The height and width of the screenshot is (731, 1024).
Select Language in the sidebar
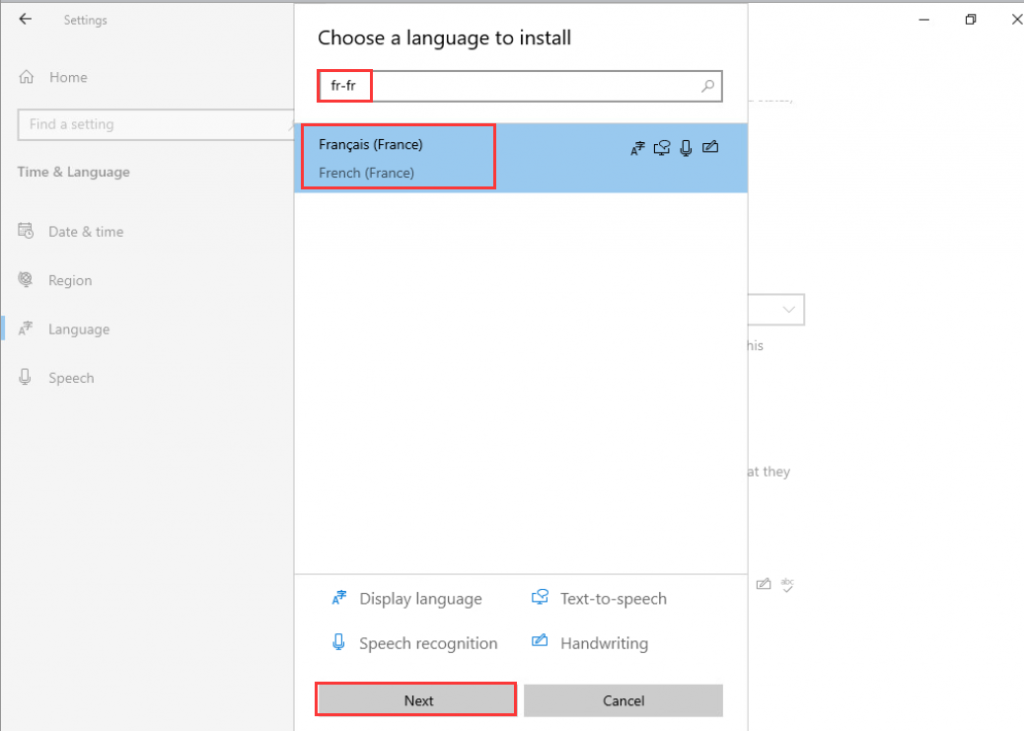[78, 329]
